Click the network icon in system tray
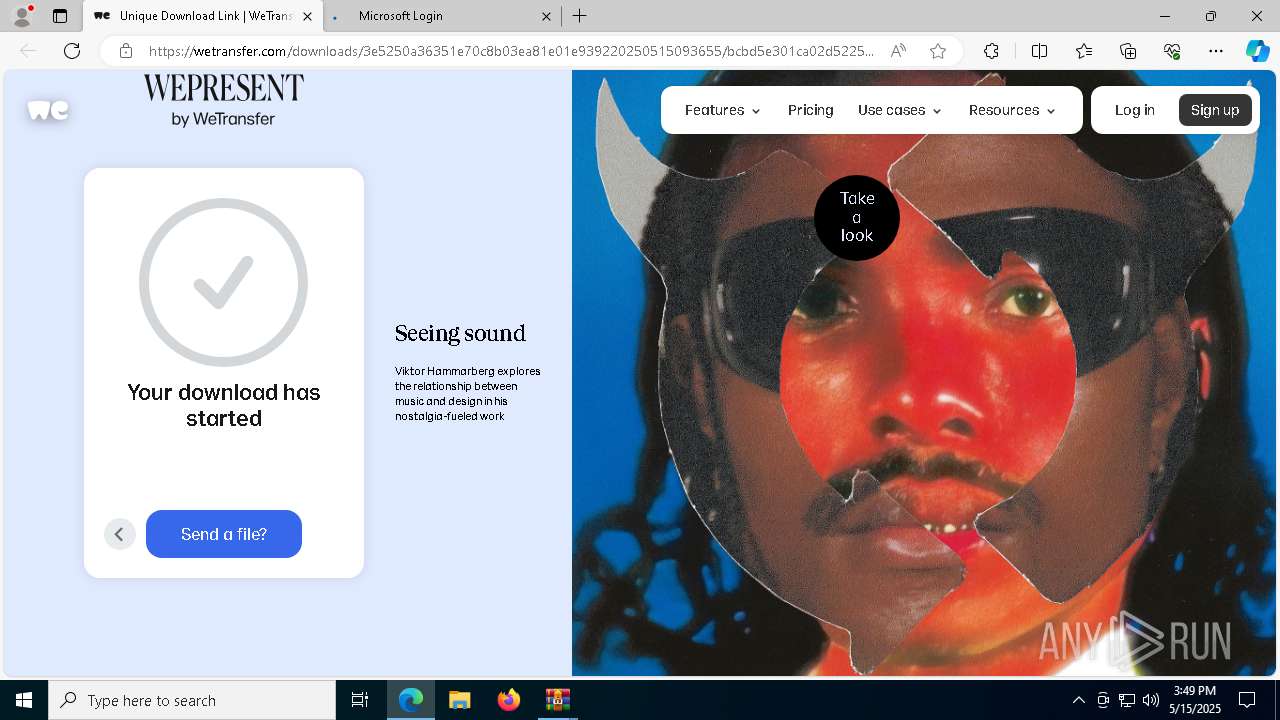 [x=1127, y=700]
